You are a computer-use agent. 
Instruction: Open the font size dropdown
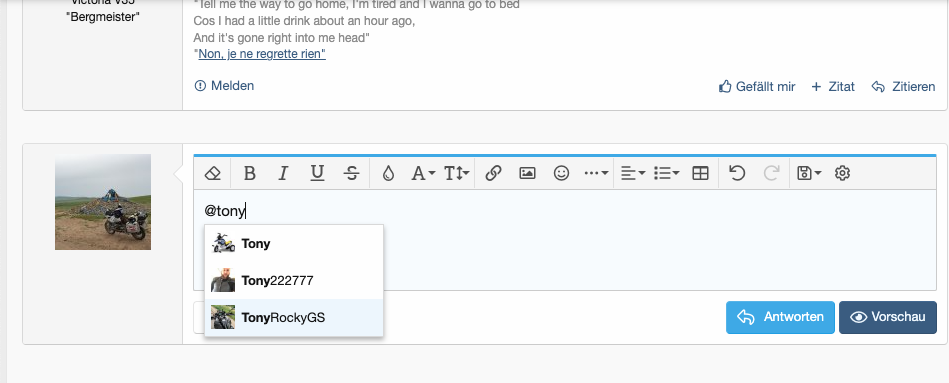[457, 174]
